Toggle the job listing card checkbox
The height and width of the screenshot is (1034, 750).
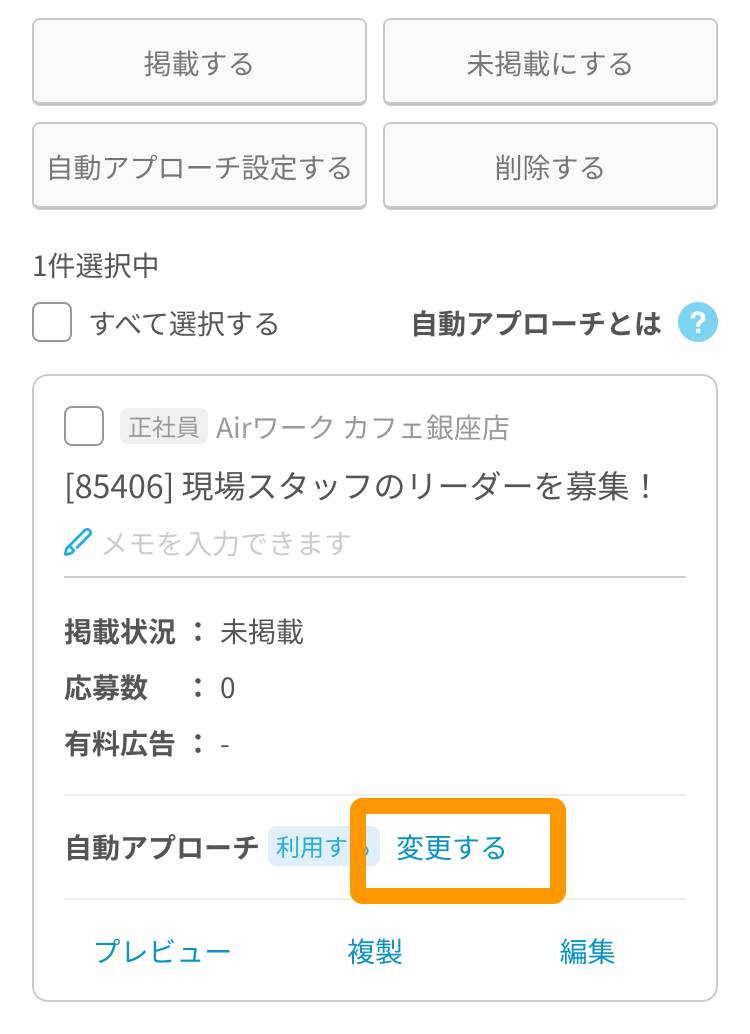pos(84,426)
